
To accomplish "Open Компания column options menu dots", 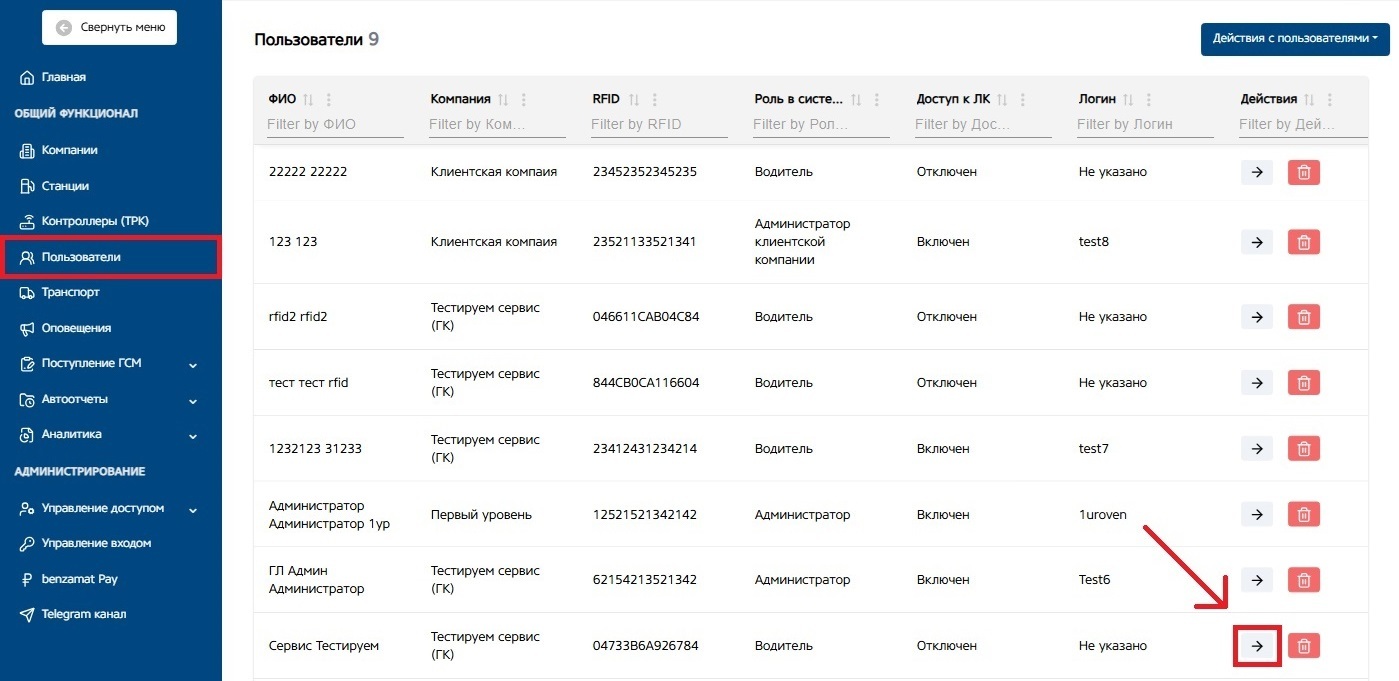I will click(x=524, y=100).
